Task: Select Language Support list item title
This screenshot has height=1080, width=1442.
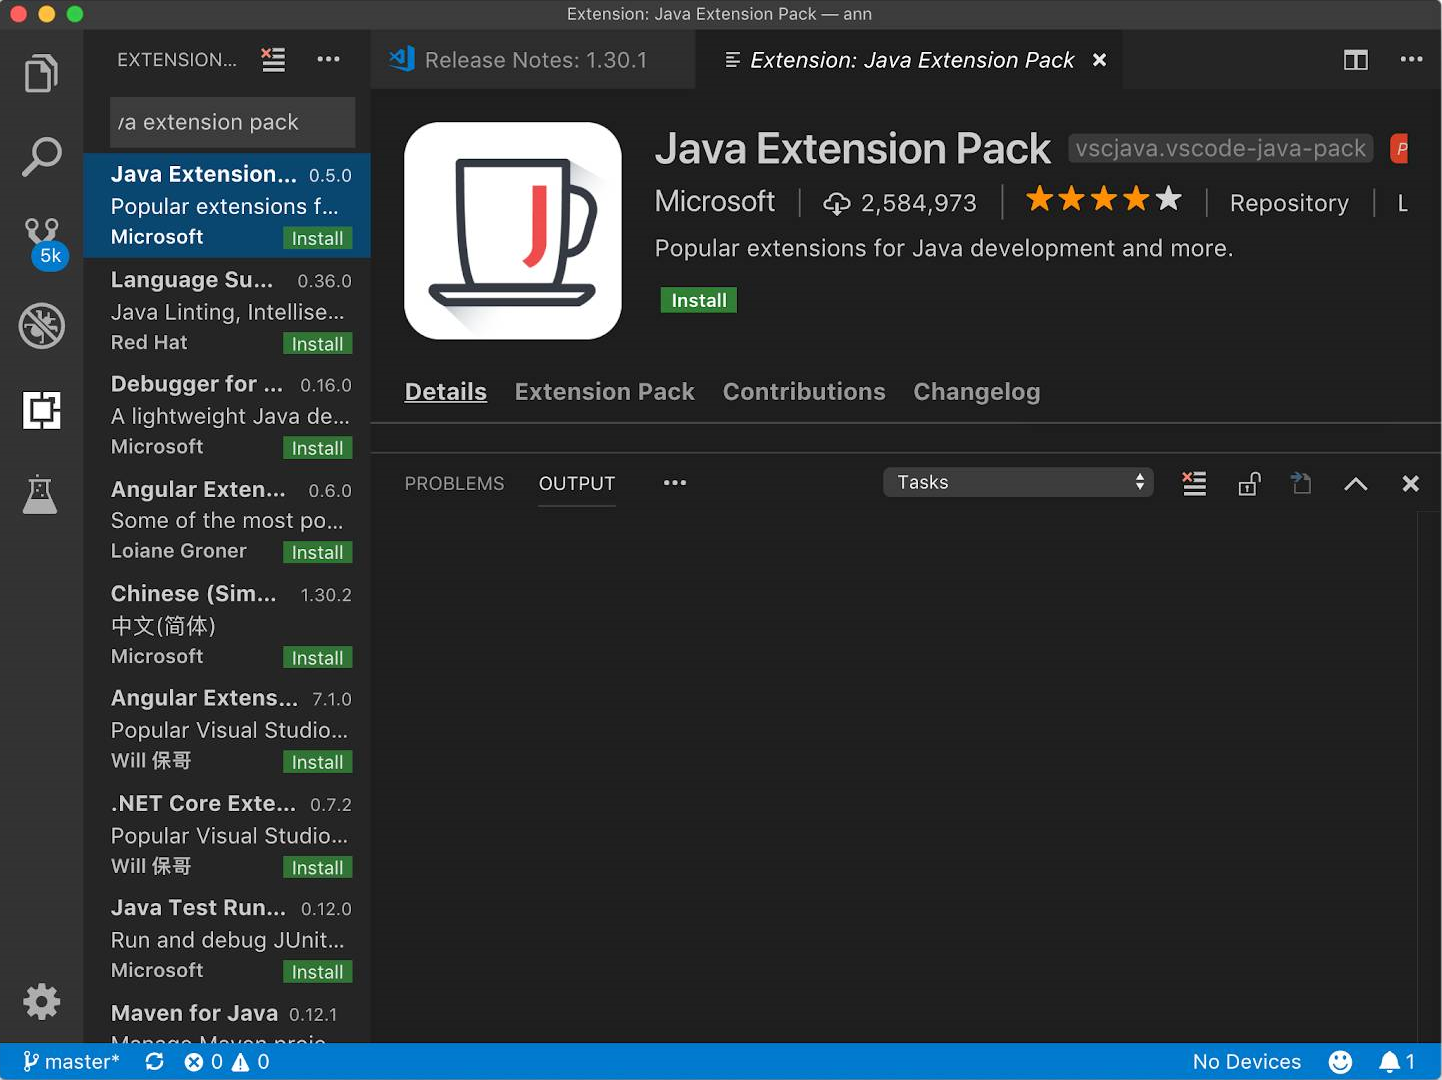Action: tap(191, 280)
